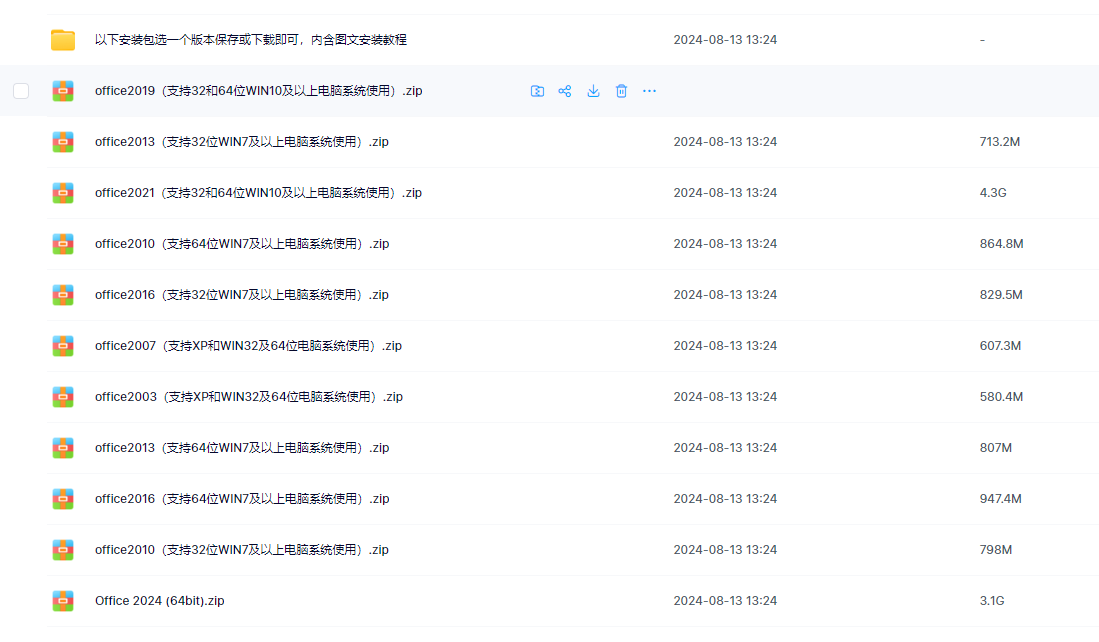
Task: Click the zip icon of office2003 file
Action: pos(63,397)
